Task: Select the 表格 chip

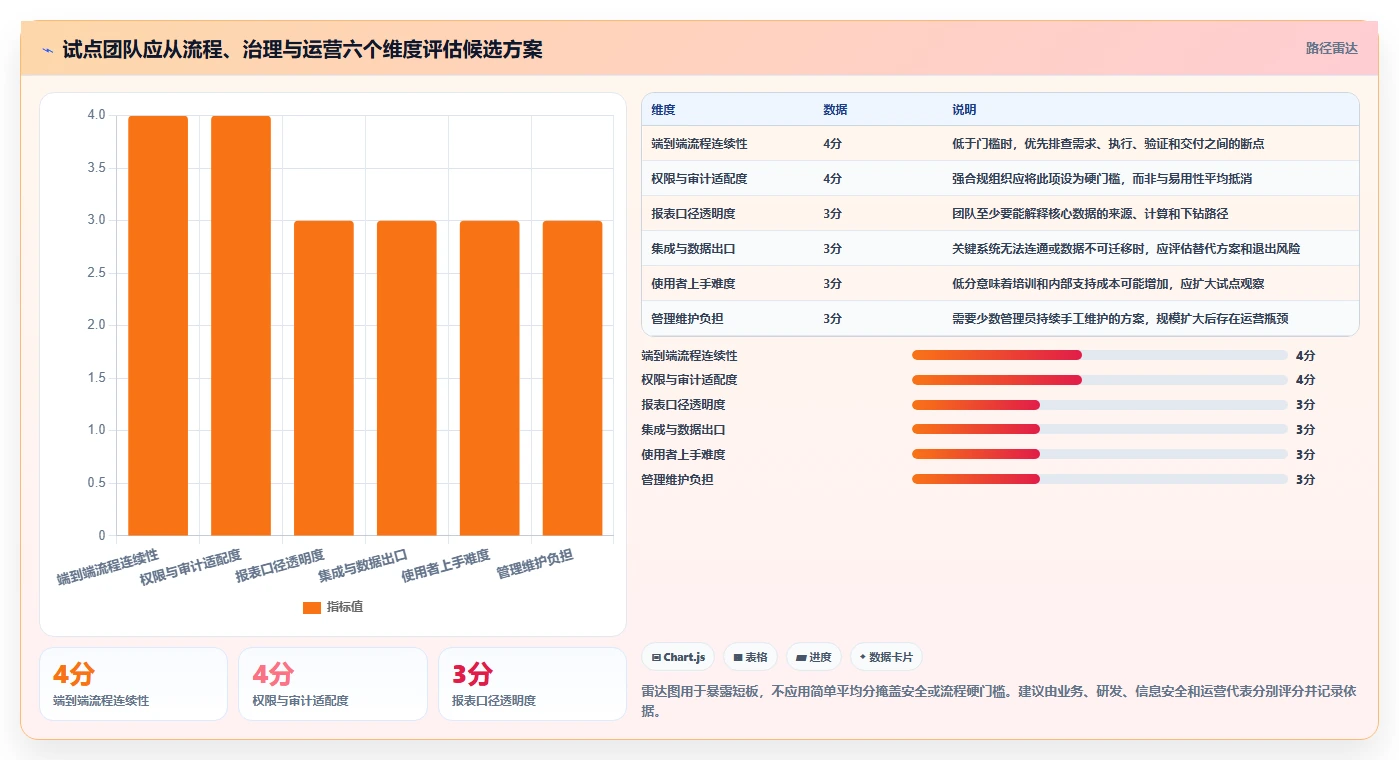Action: tap(750, 657)
